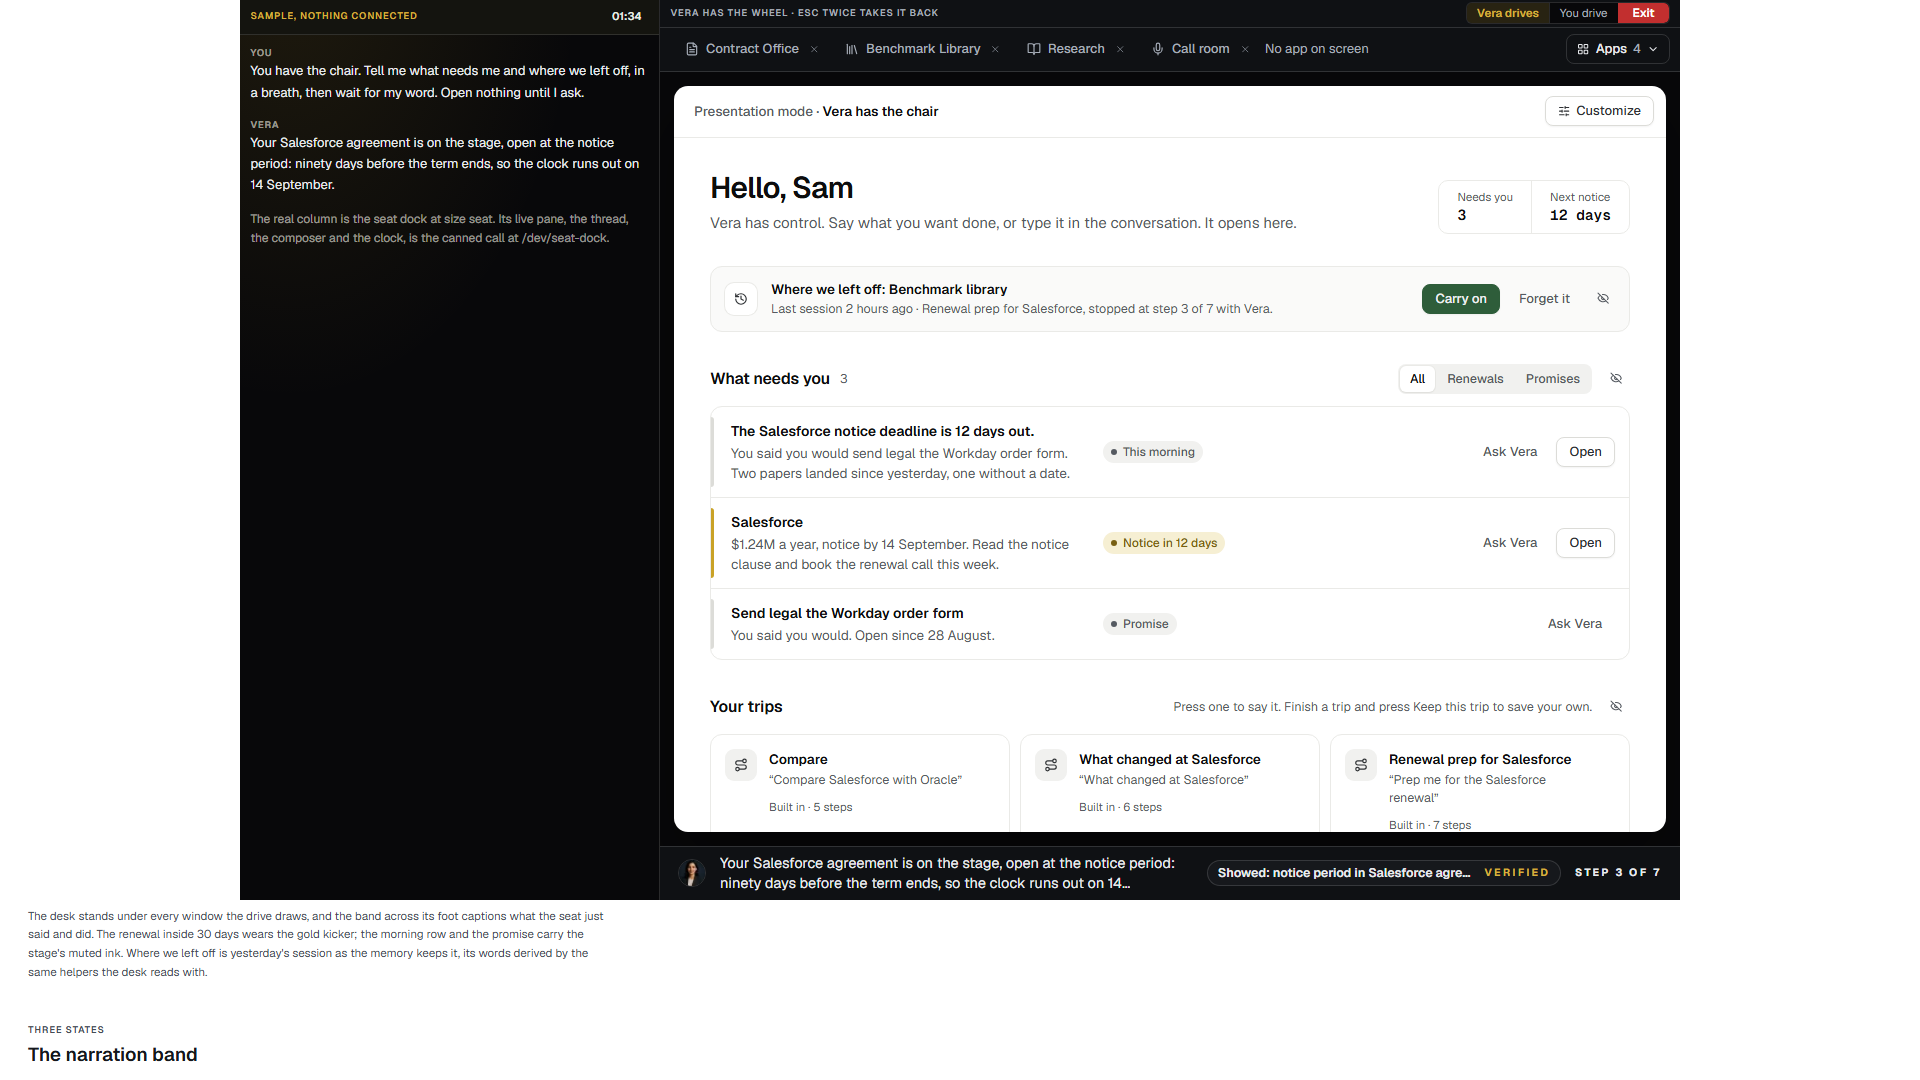Click Forget it on last session
This screenshot has width=1920, height=1080.
click(x=1544, y=299)
